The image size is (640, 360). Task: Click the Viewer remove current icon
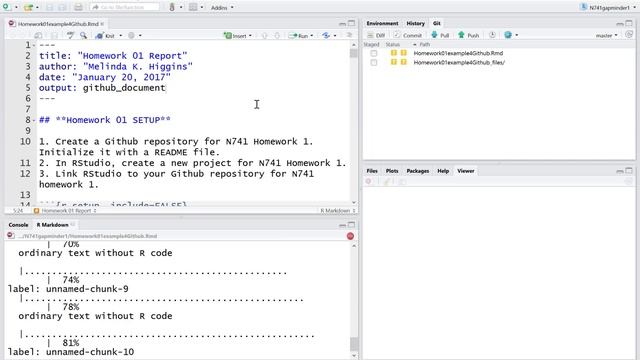pyautogui.click(x=369, y=182)
